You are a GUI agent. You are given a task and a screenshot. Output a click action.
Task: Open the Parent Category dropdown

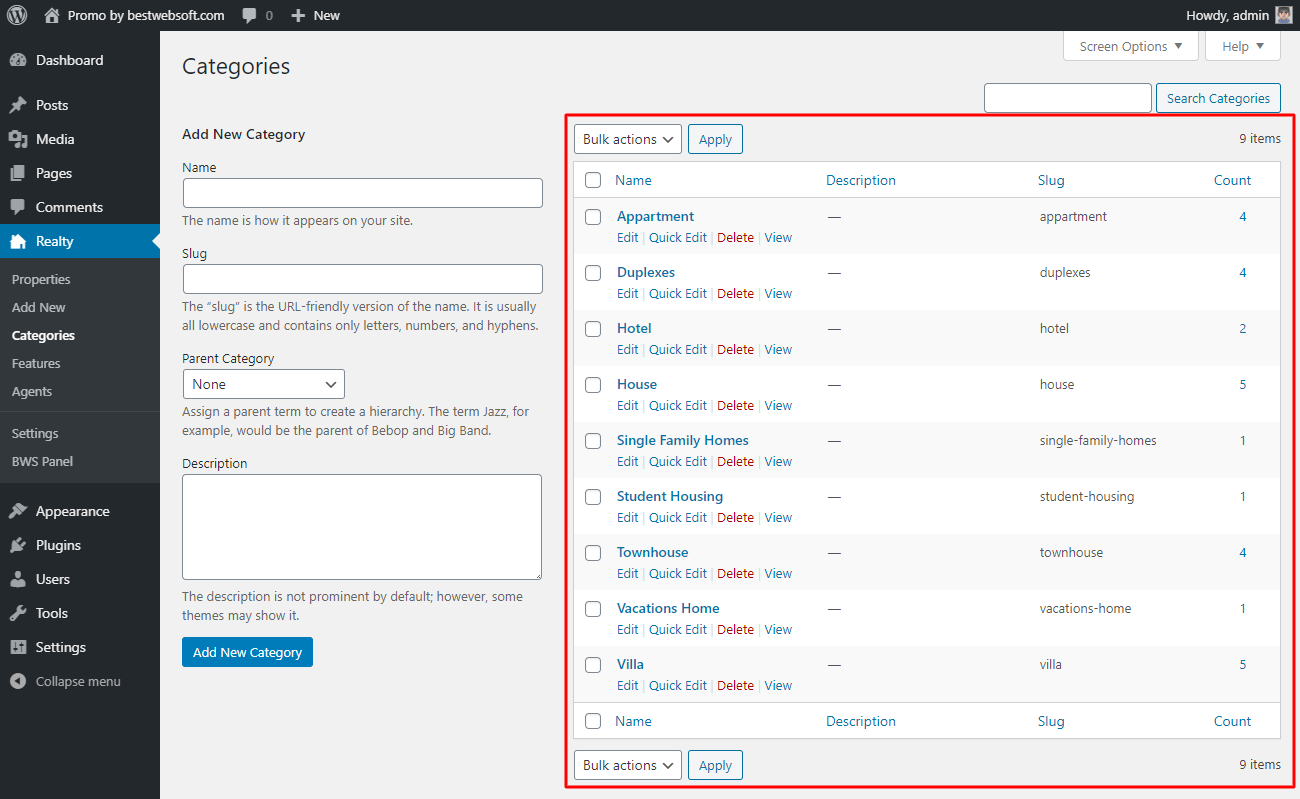(x=264, y=384)
